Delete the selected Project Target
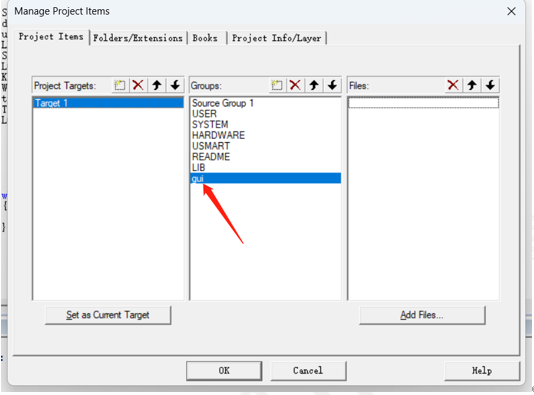Image resolution: width=534 pixels, height=395 pixels. tap(138, 85)
